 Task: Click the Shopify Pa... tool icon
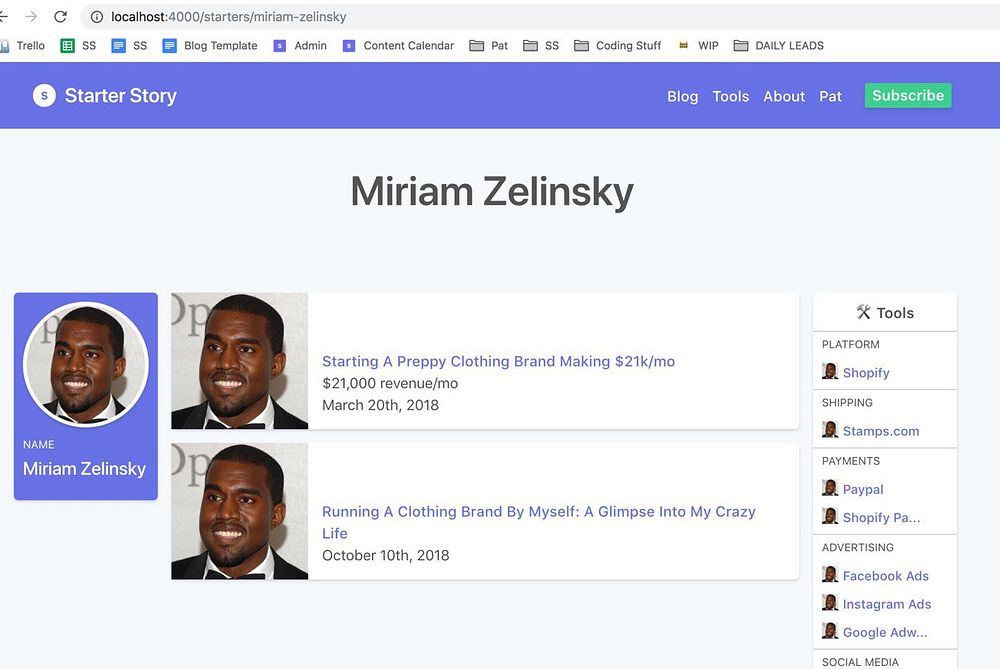tap(830, 516)
